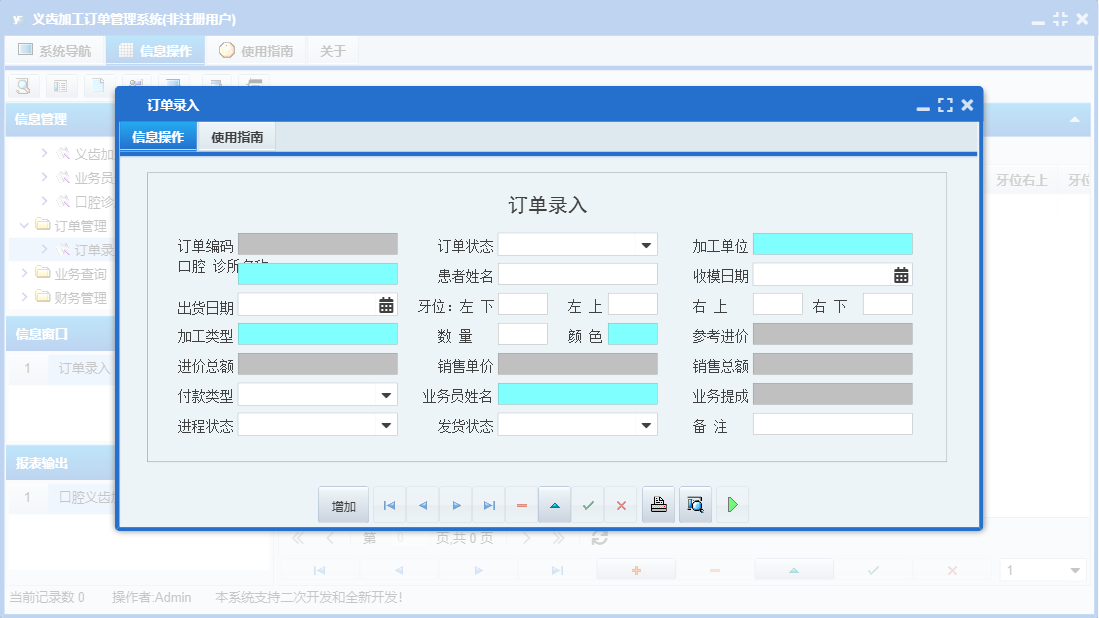Open the 订单状态 dropdown list
This screenshot has height=618, width=1099.
tap(646, 244)
